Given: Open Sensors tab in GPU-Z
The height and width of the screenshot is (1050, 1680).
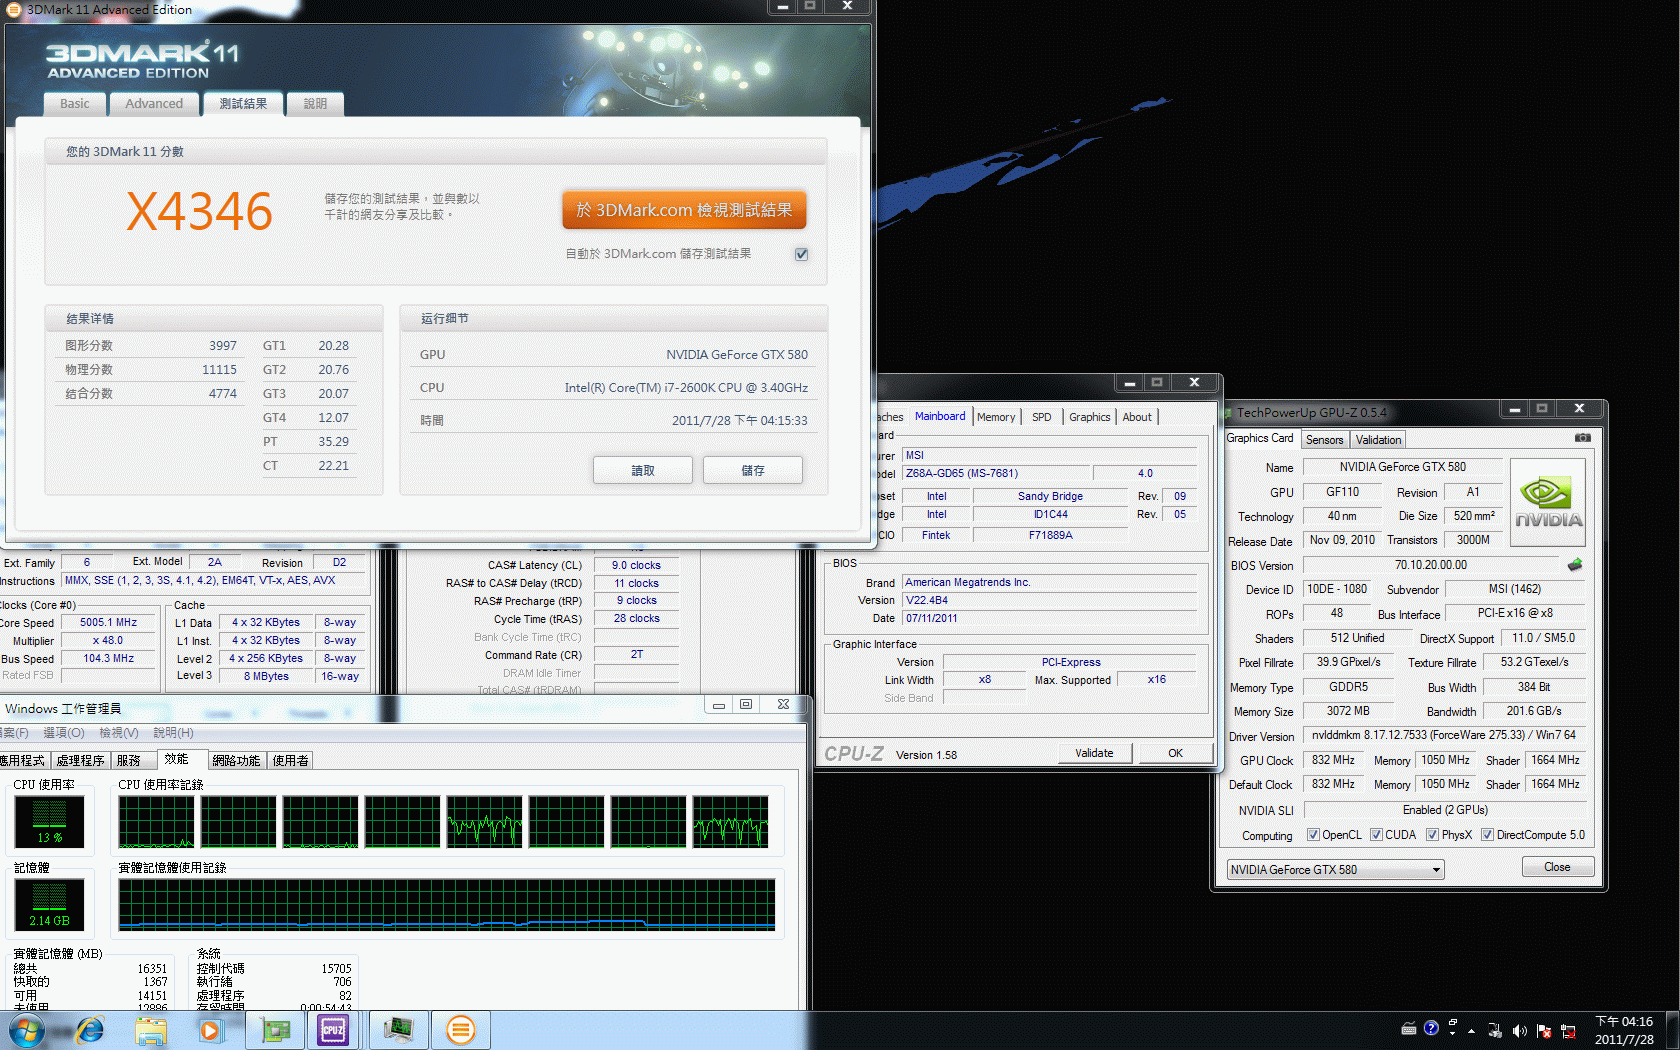Looking at the screenshot, I should click(1325, 440).
